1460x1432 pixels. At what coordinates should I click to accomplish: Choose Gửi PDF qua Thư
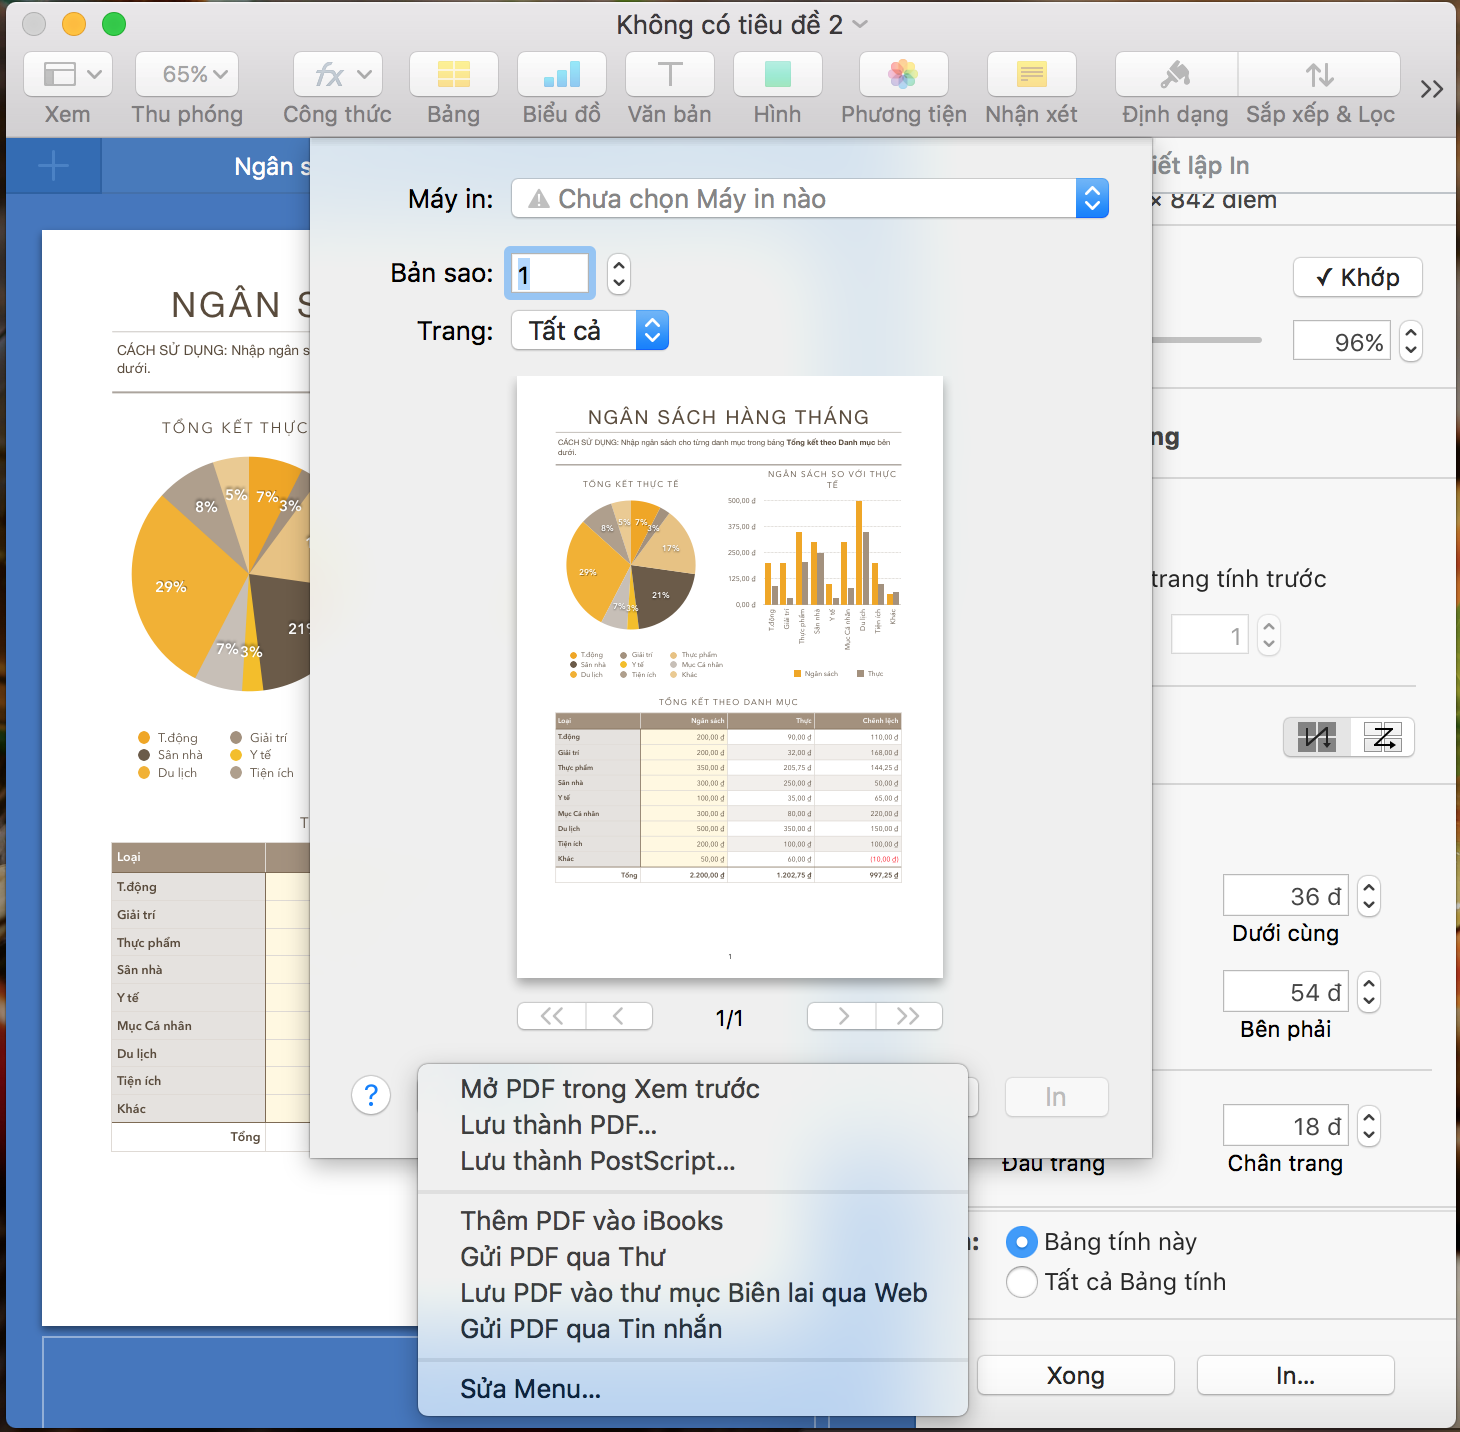pyautogui.click(x=693, y=1257)
